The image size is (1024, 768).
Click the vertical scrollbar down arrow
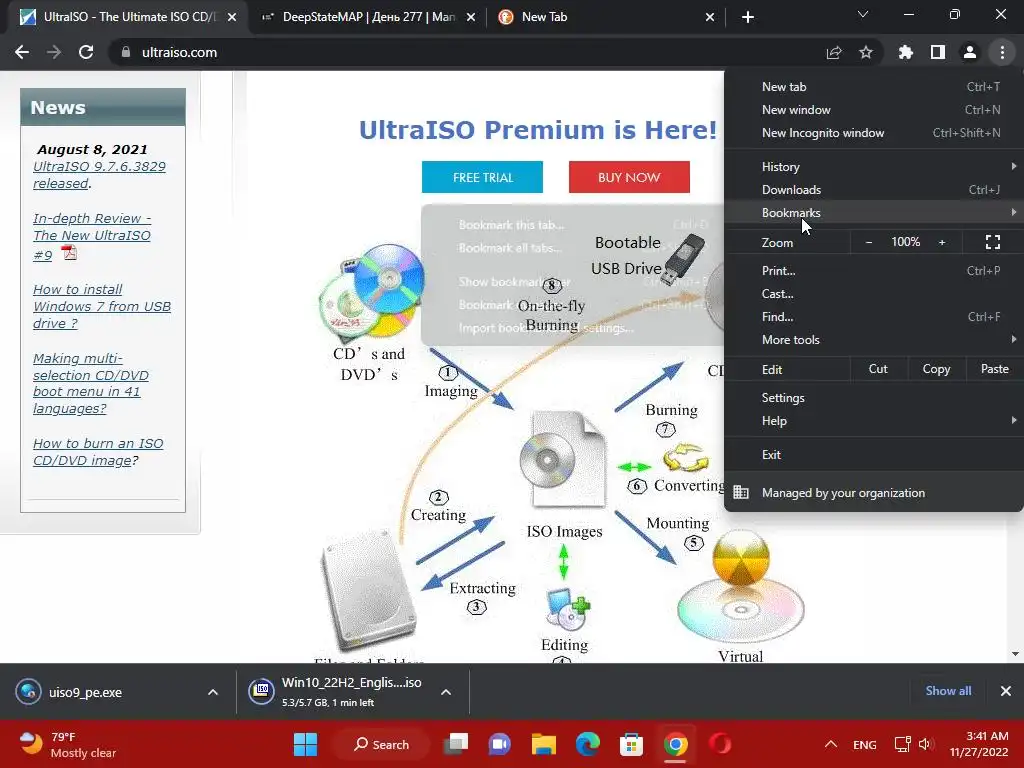[x=1015, y=654]
